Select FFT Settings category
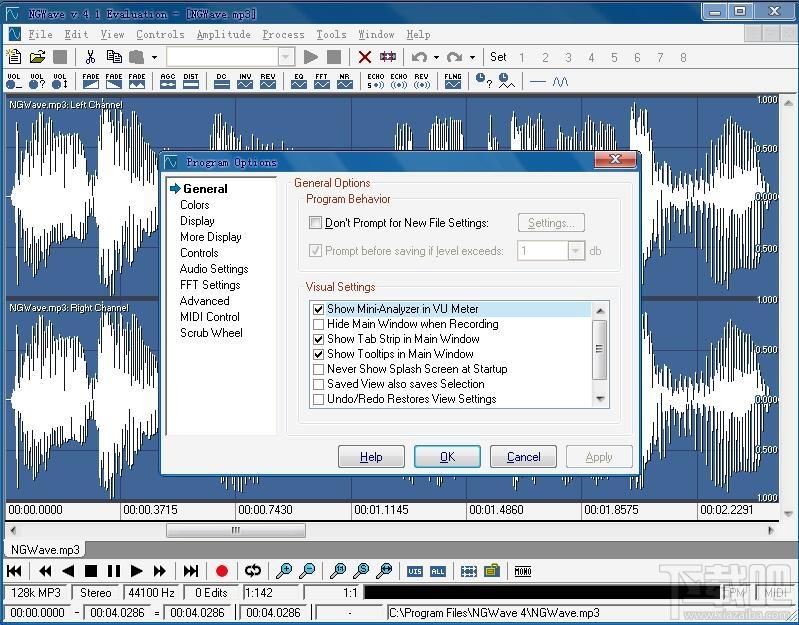The height and width of the screenshot is (625, 799). click(210, 285)
